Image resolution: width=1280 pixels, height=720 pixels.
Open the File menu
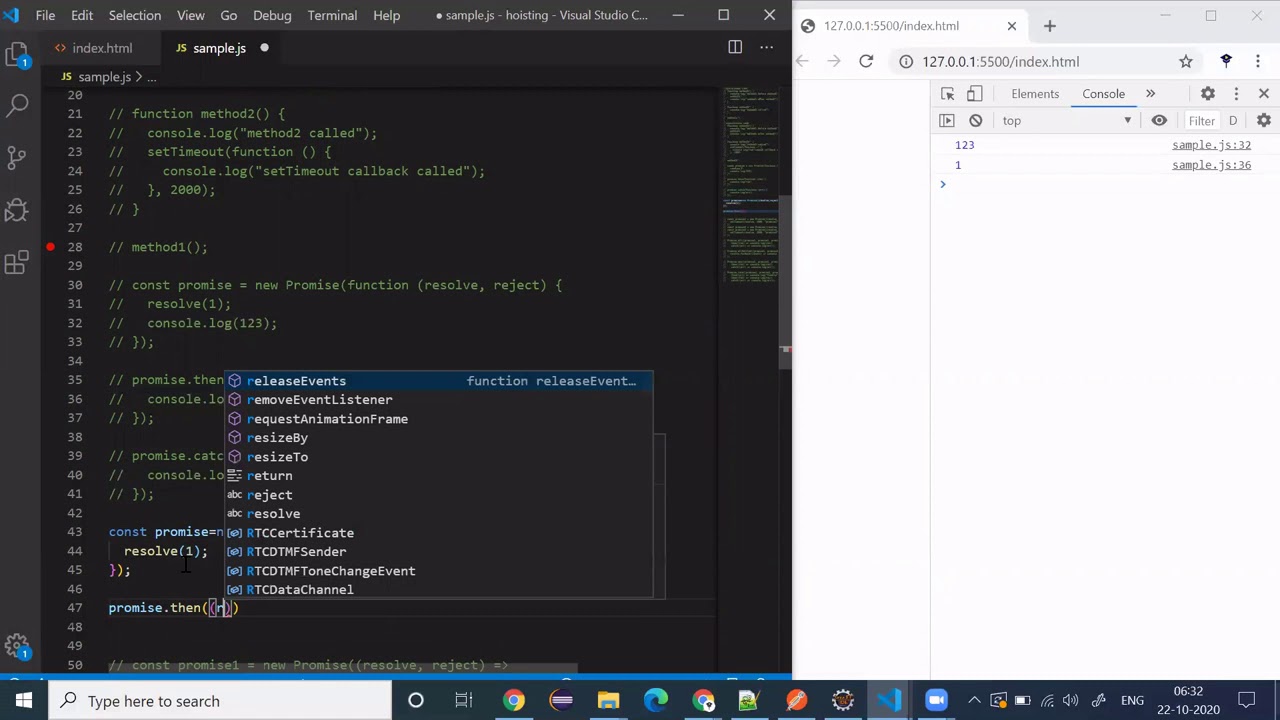pos(46,15)
